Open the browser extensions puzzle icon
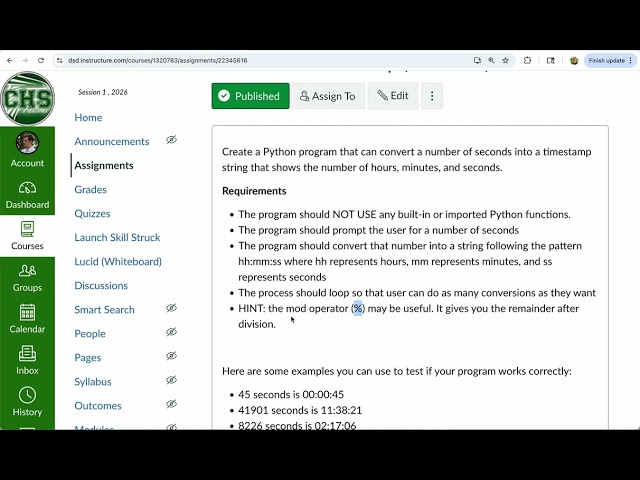 tap(527, 60)
